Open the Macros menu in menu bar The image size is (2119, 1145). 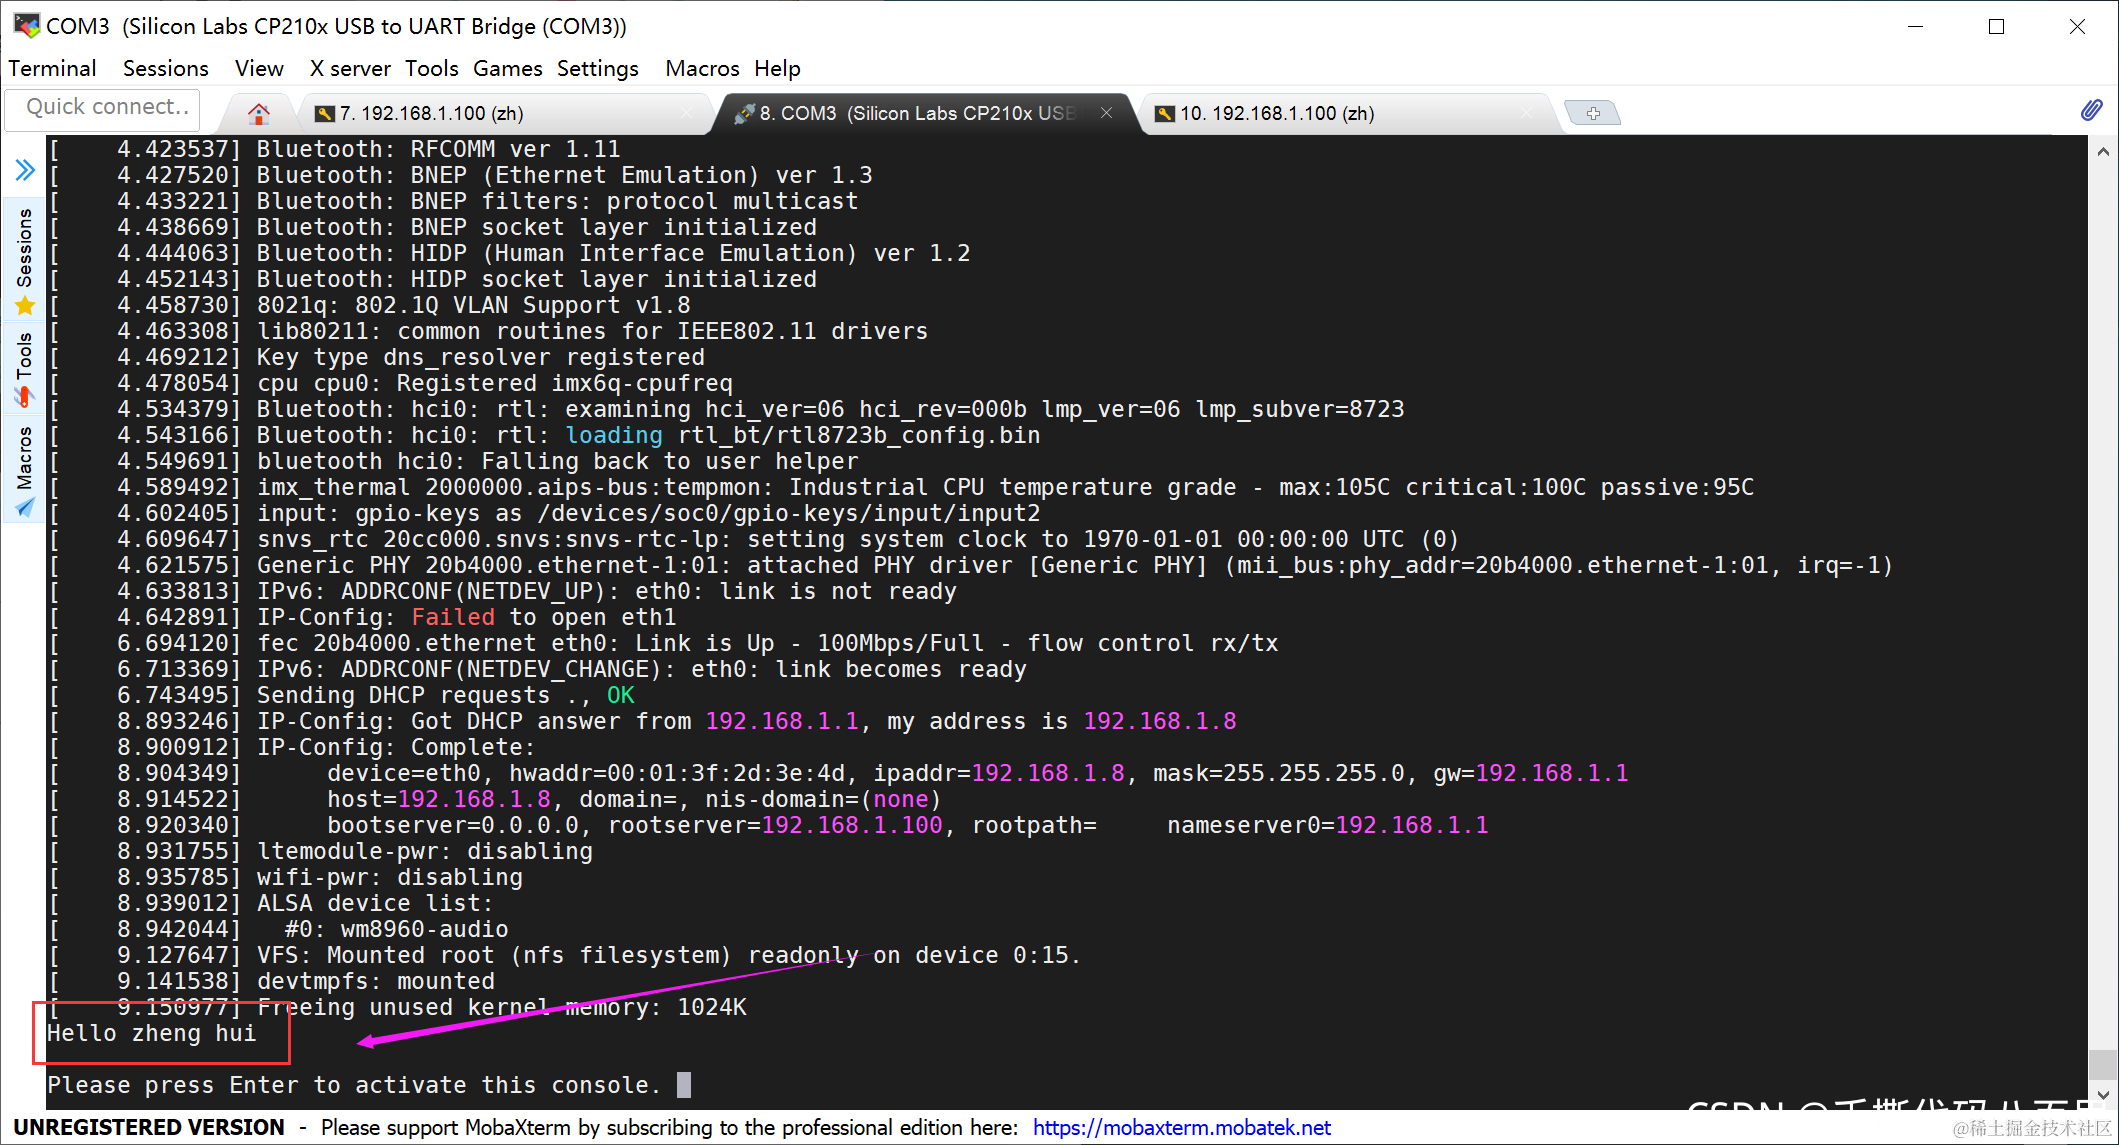[x=701, y=68]
